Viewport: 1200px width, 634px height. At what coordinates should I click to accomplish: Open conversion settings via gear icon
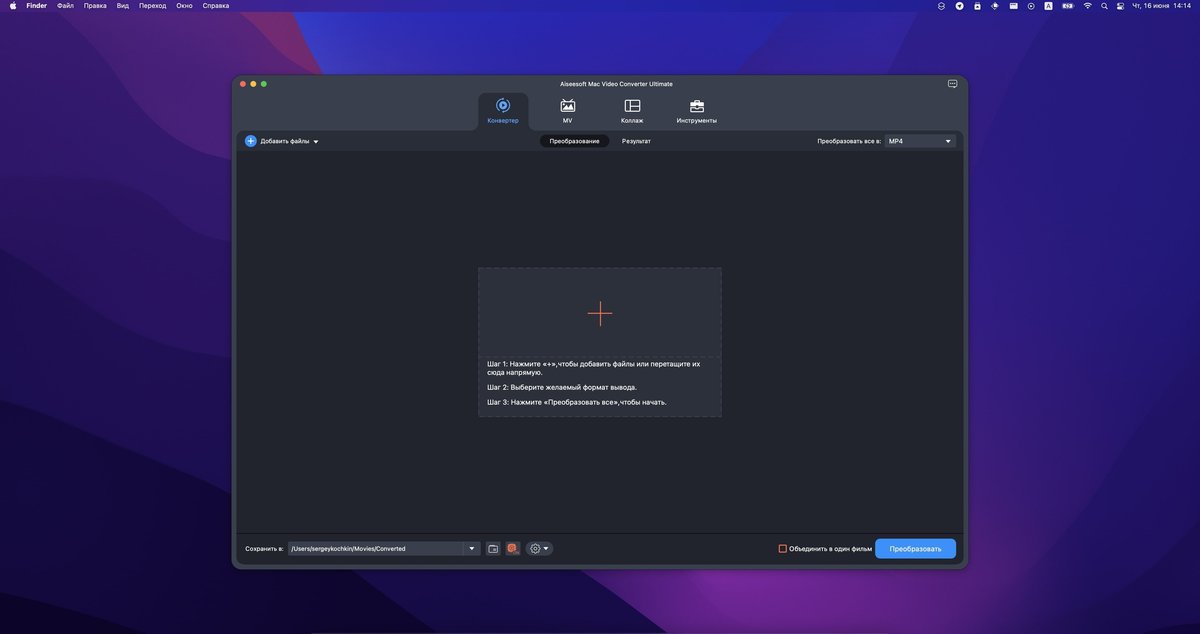pyautogui.click(x=535, y=548)
